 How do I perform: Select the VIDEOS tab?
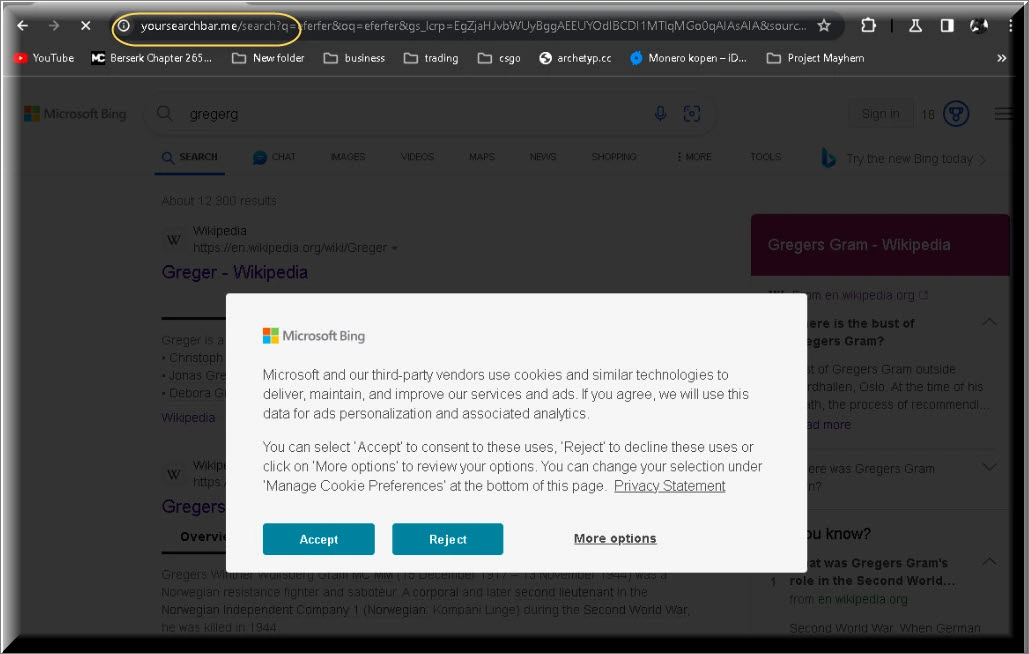pyautogui.click(x=417, y=157)
